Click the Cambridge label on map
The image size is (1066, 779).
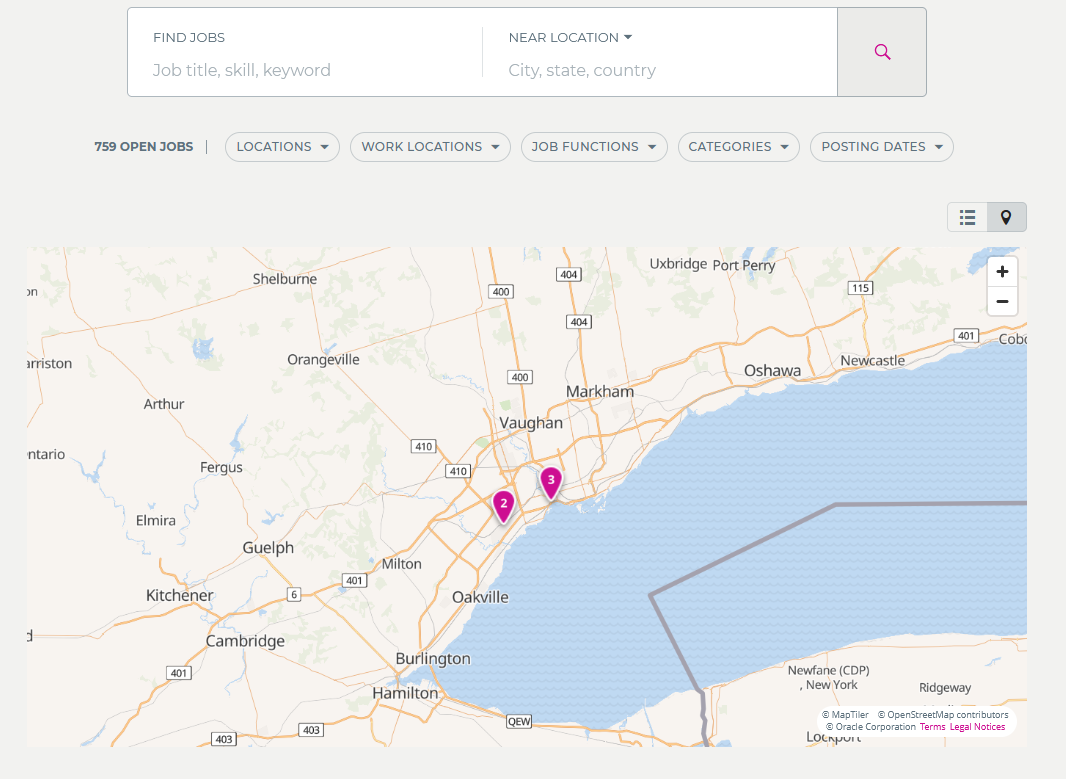245,642
